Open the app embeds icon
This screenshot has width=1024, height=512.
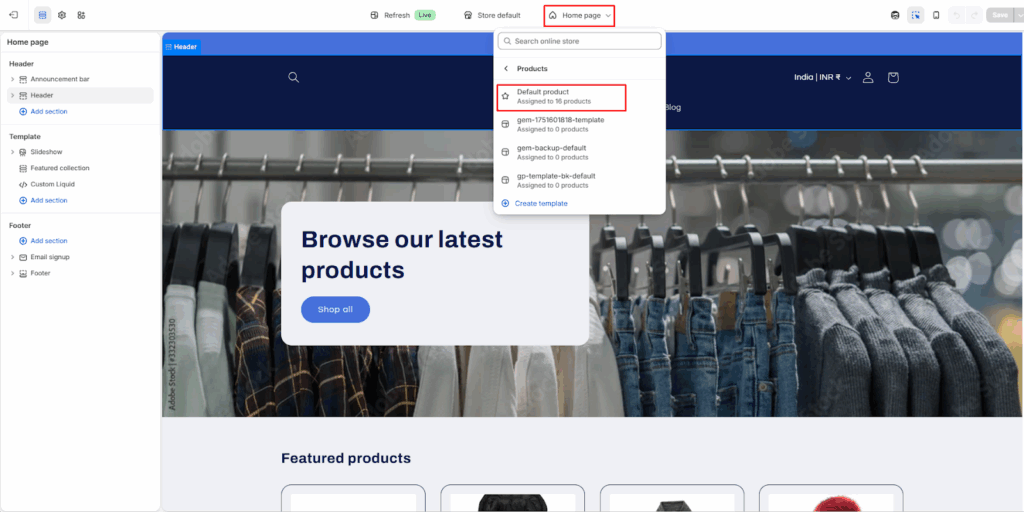[81, 15]
